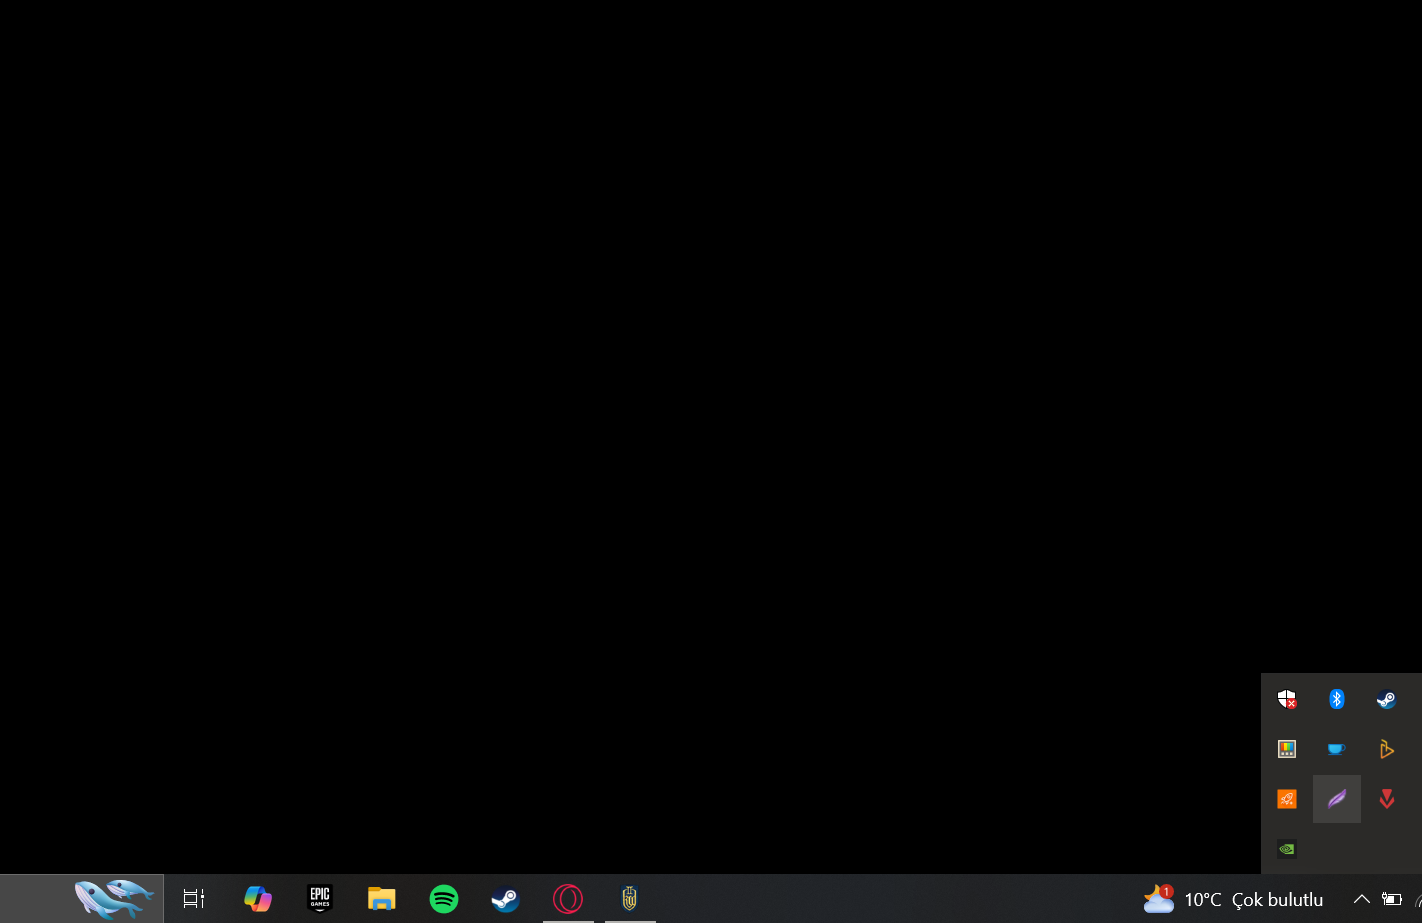This screenshot has width=1422, height=923.
Task: Open the red Valorant-style tray icon
Action: tap(1386, 799)
